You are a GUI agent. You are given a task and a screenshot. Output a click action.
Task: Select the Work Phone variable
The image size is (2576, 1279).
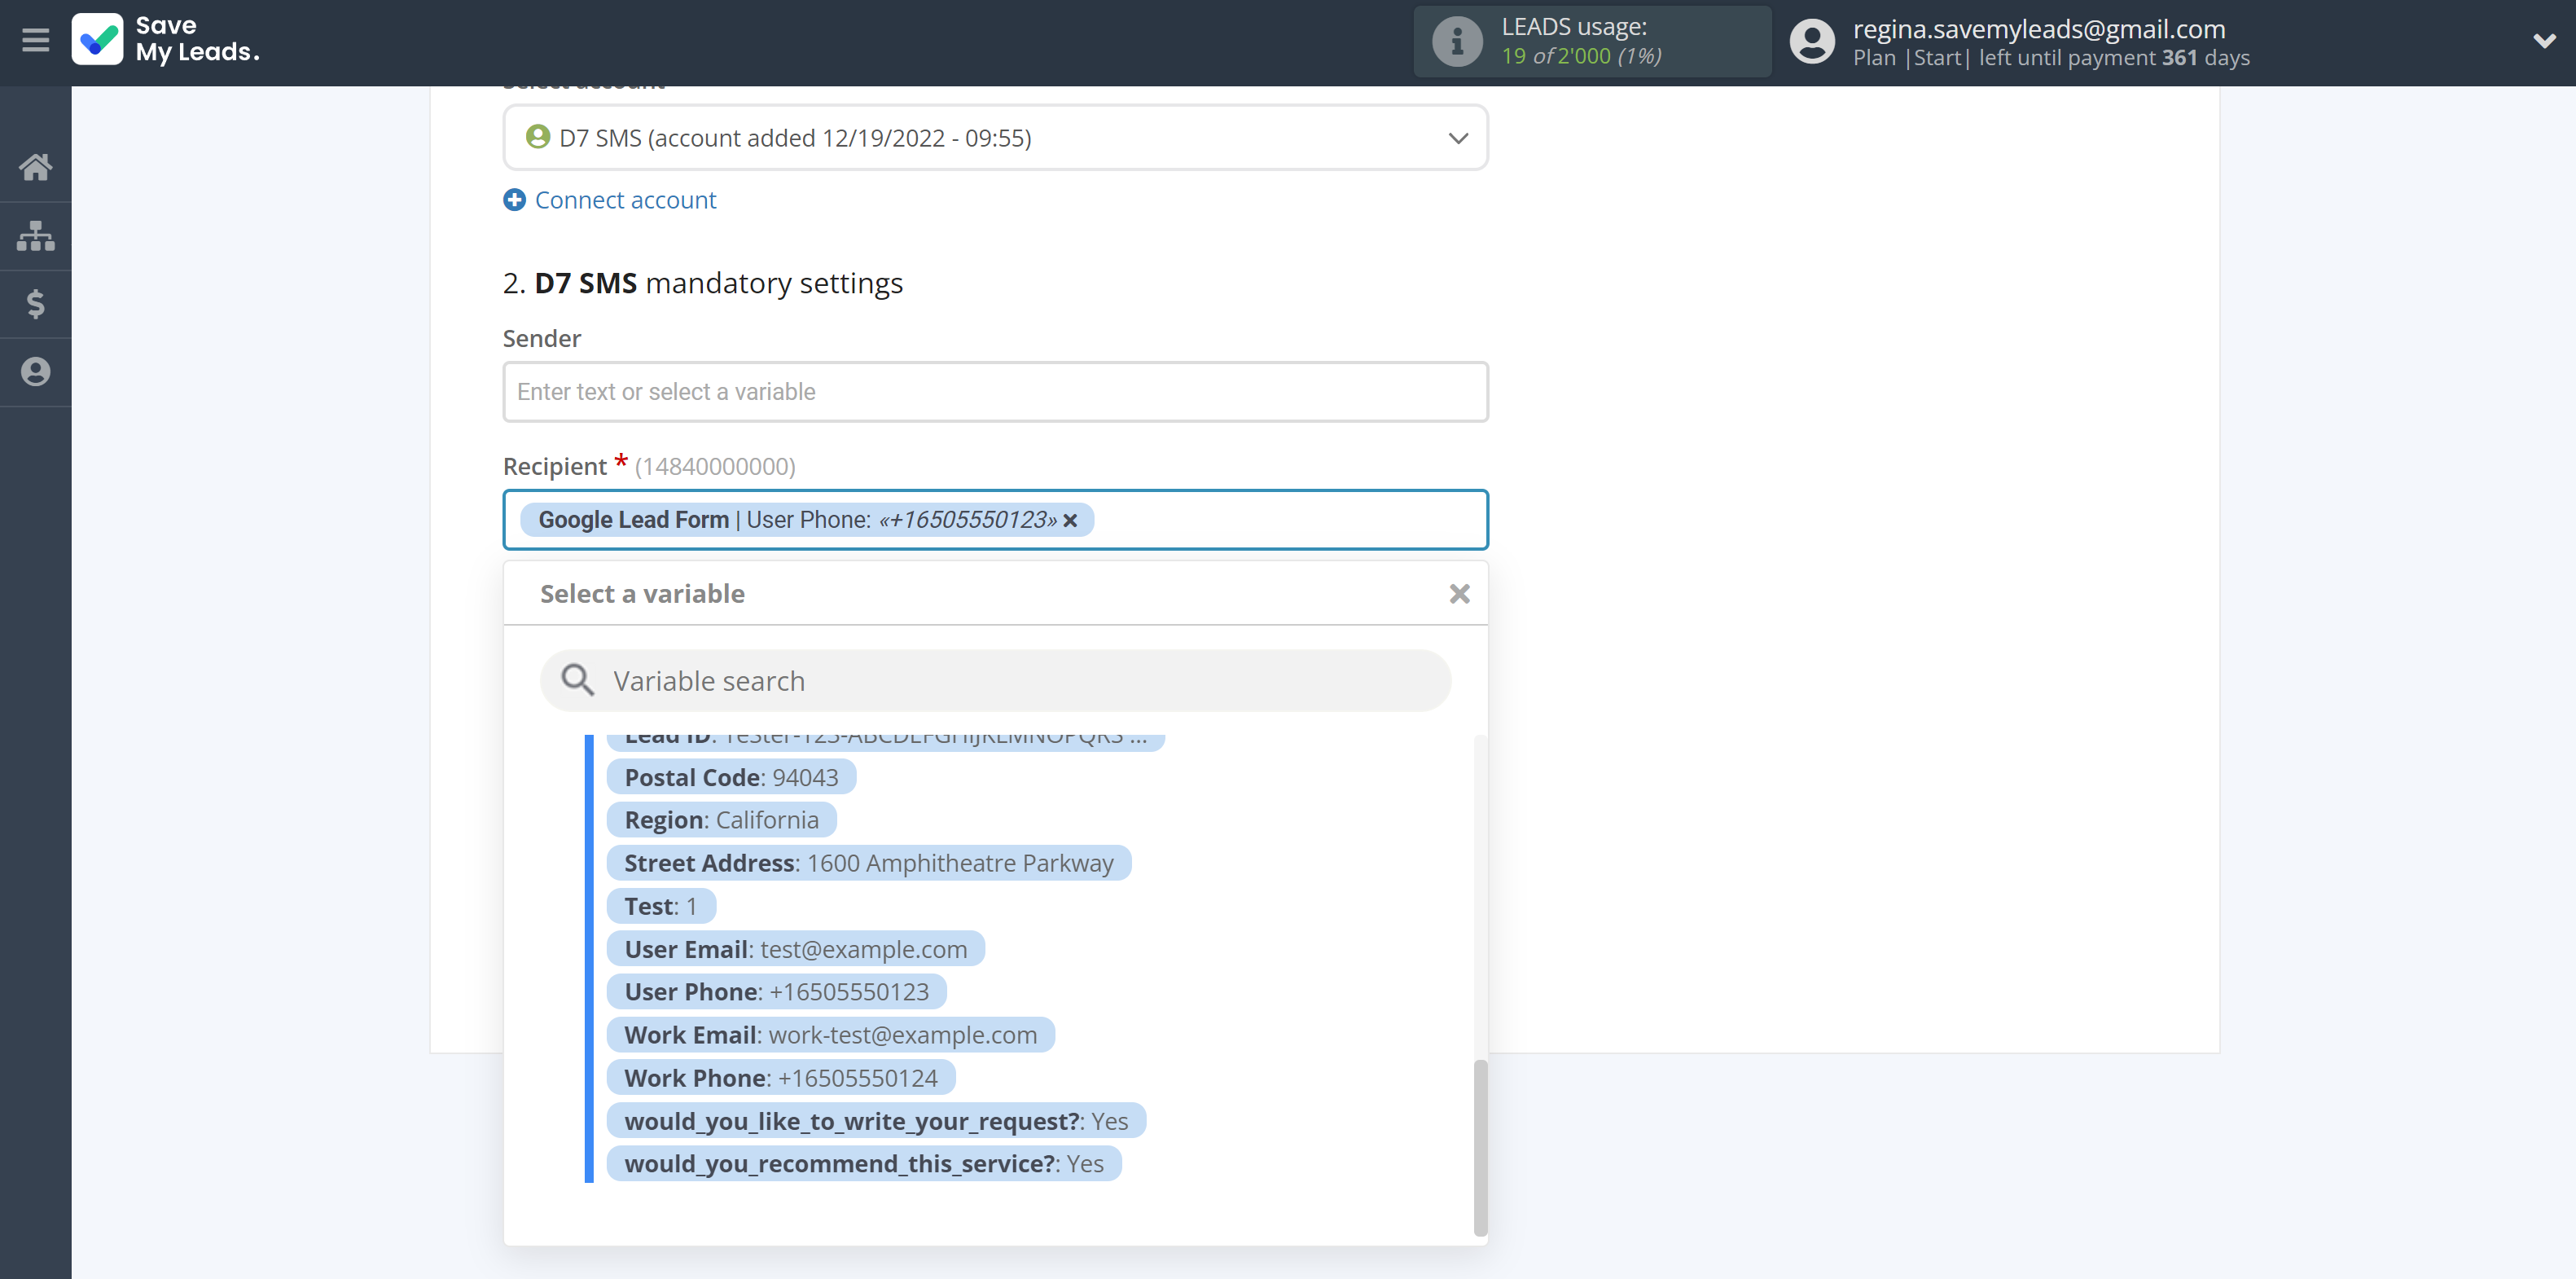pos(780,1078)
